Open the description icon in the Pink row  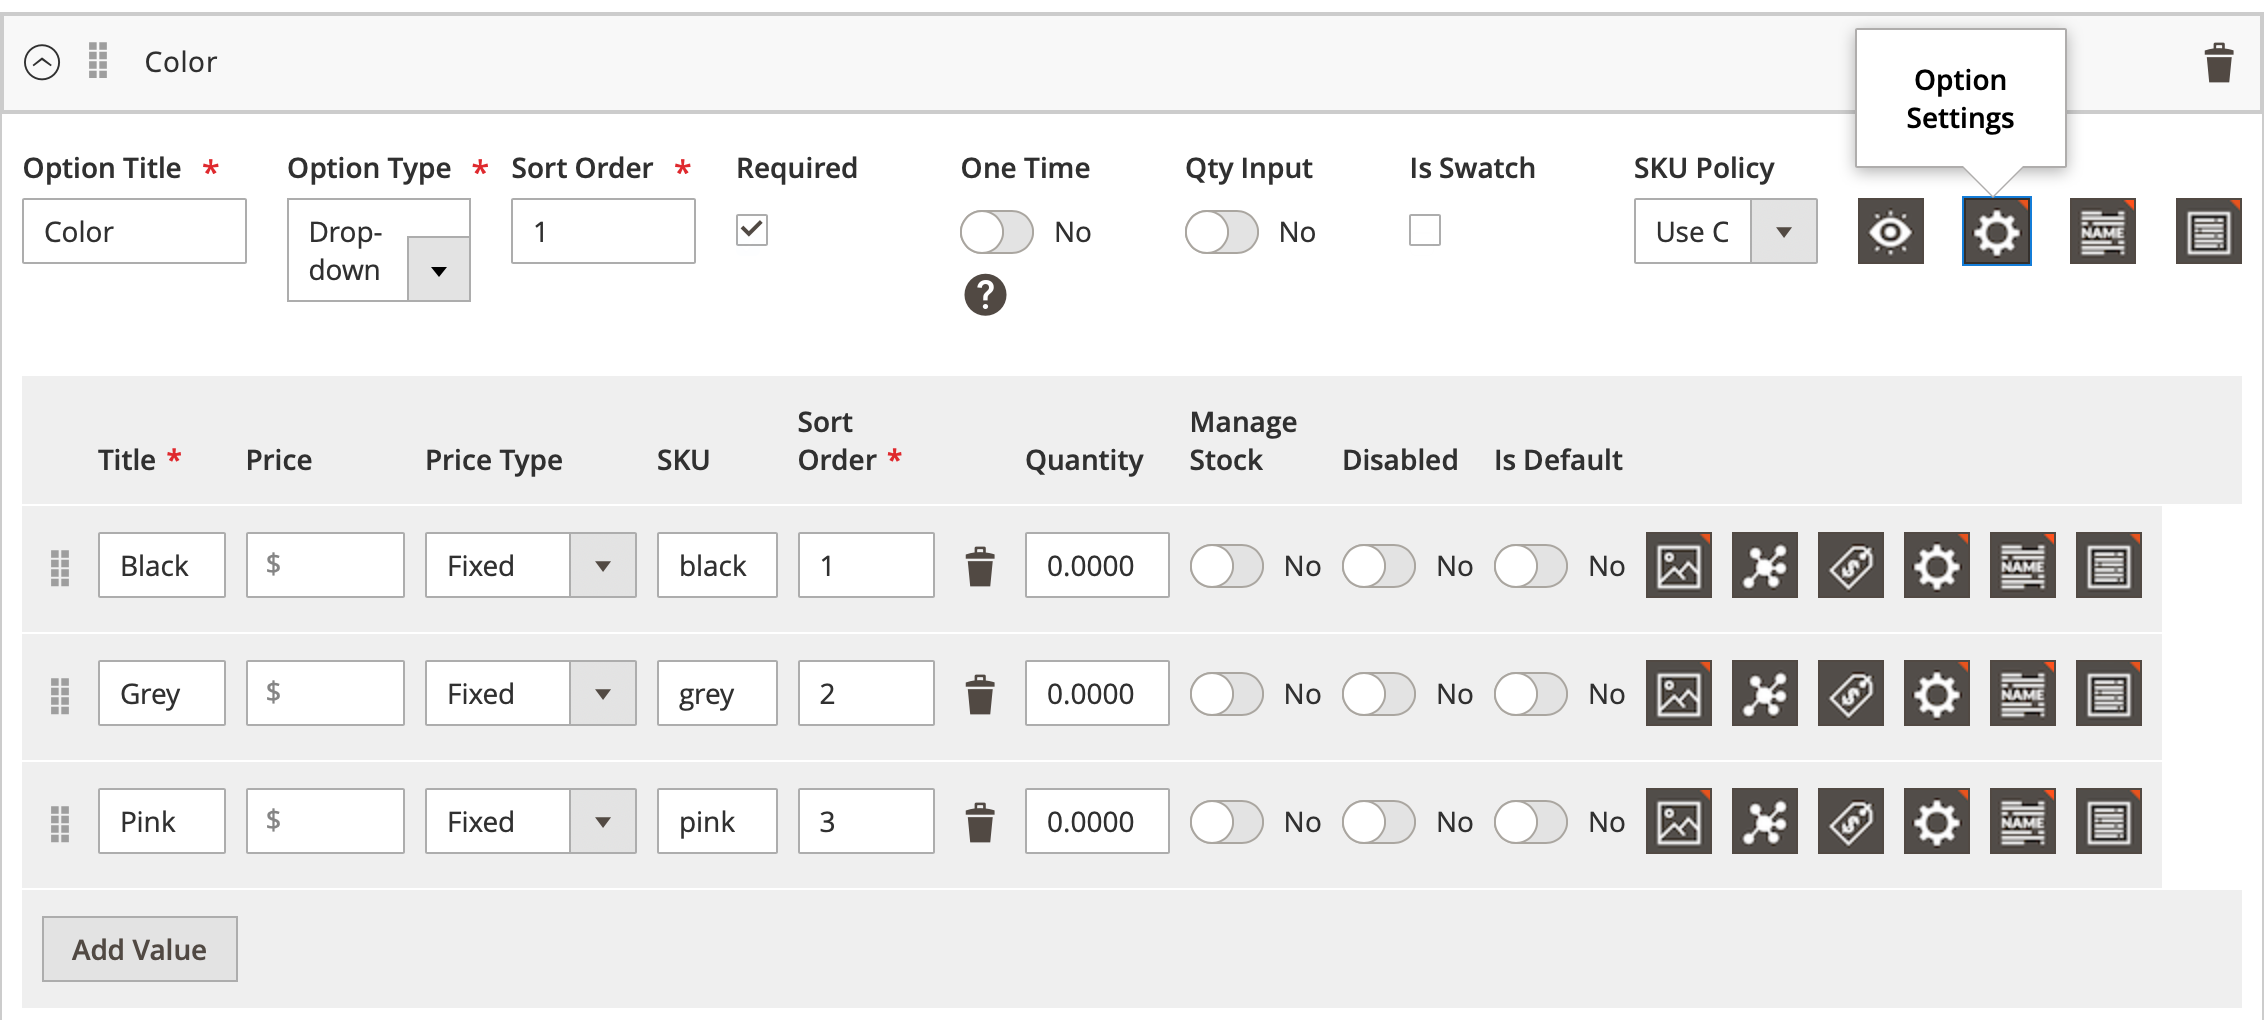[2108, 821]
